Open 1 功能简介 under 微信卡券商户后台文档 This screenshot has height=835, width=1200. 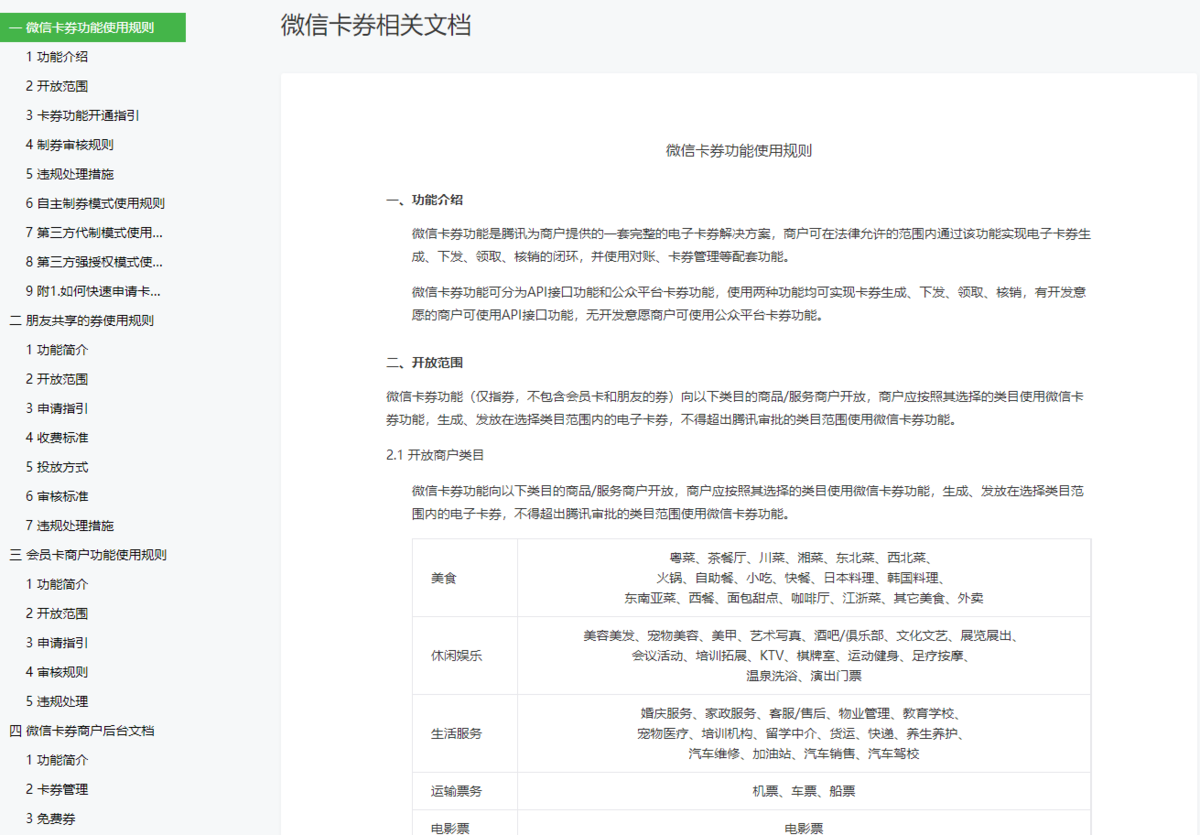pos(57,760)
